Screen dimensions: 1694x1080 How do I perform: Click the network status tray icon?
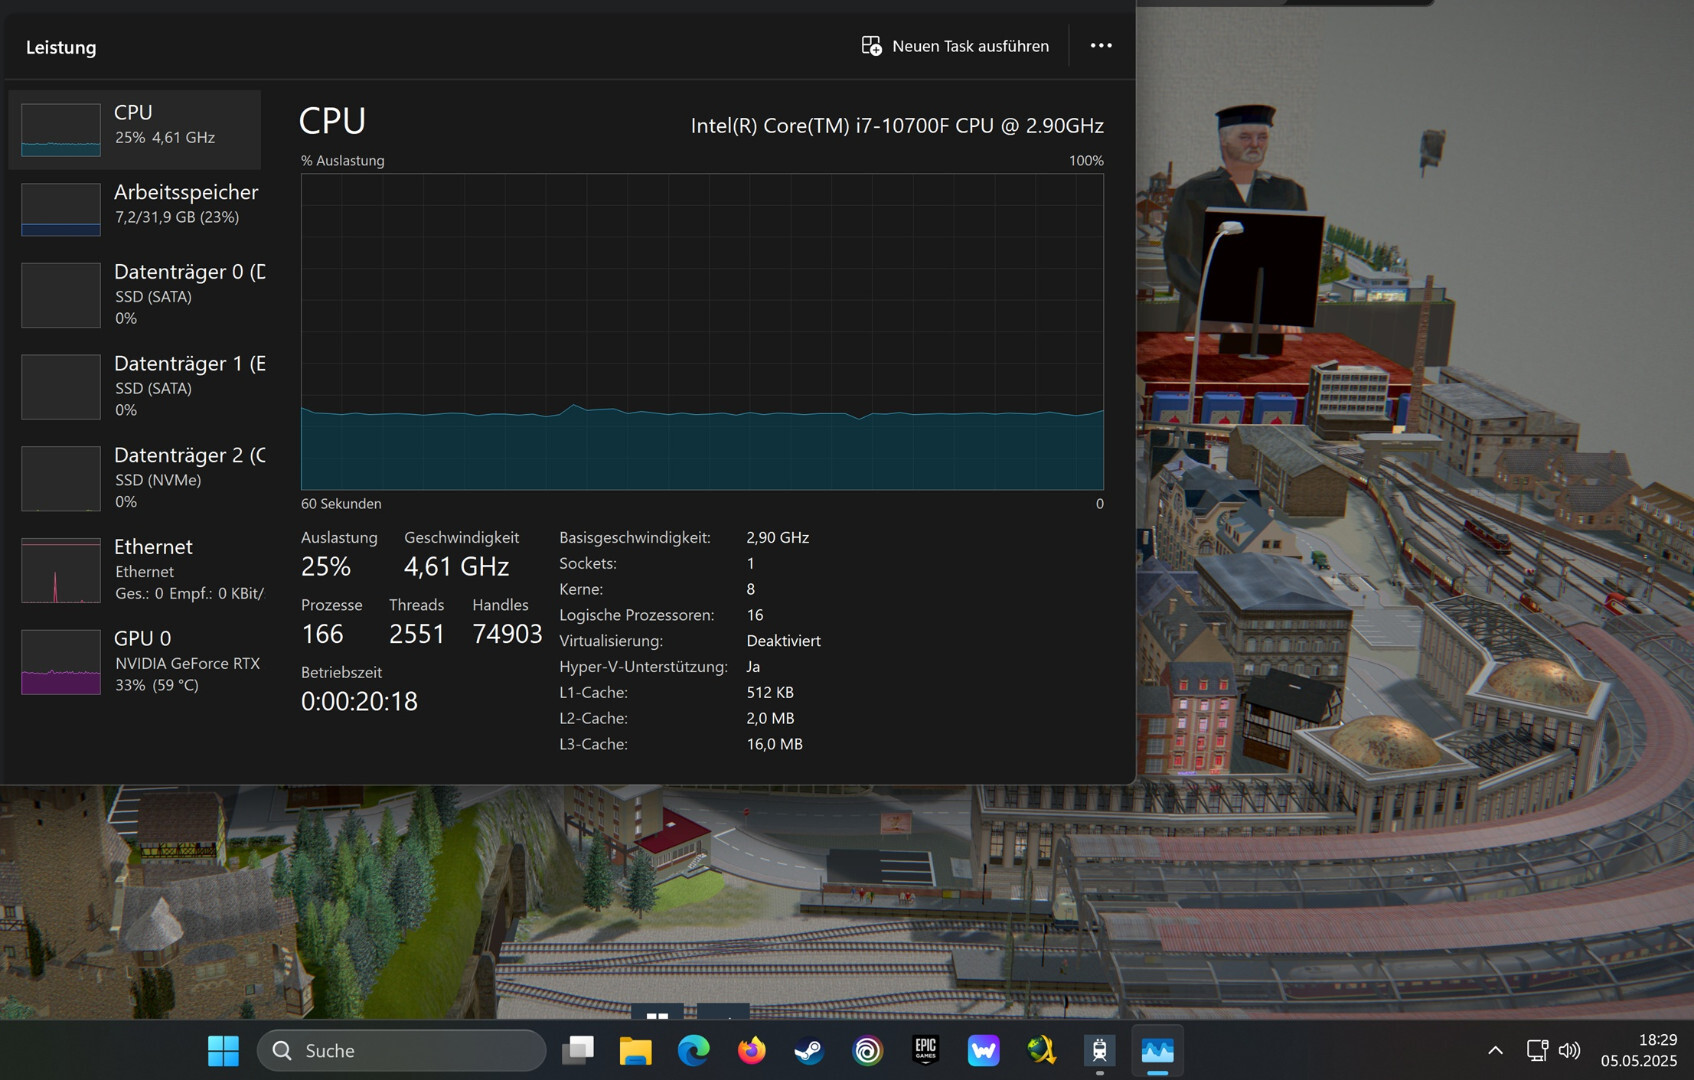pos(1537,1050)
